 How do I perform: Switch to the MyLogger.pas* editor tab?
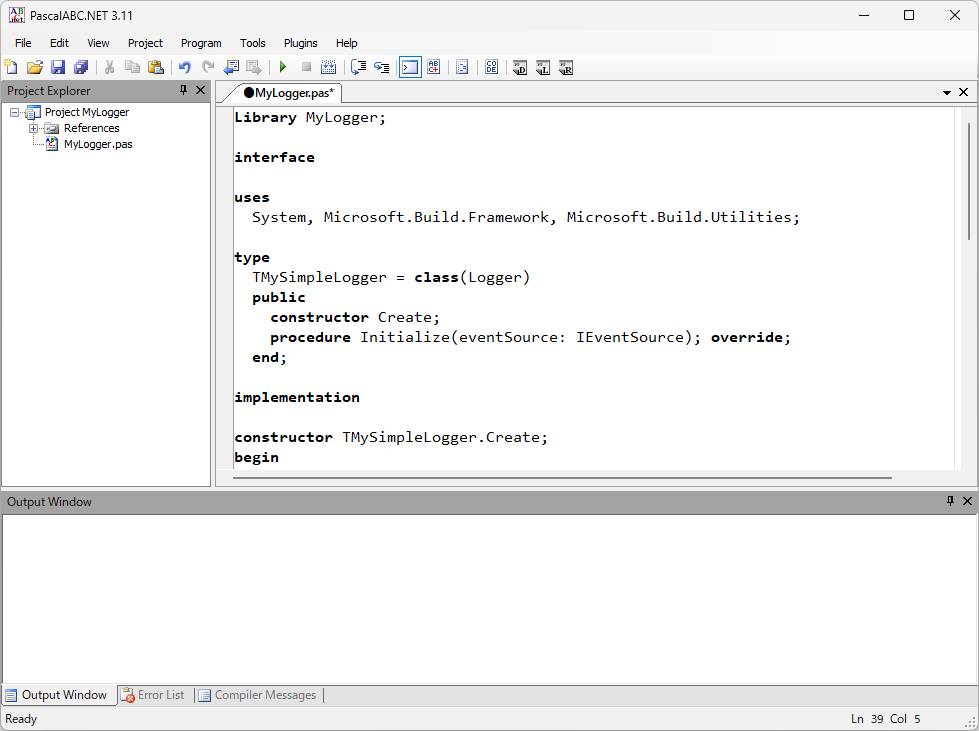(288, 93)
